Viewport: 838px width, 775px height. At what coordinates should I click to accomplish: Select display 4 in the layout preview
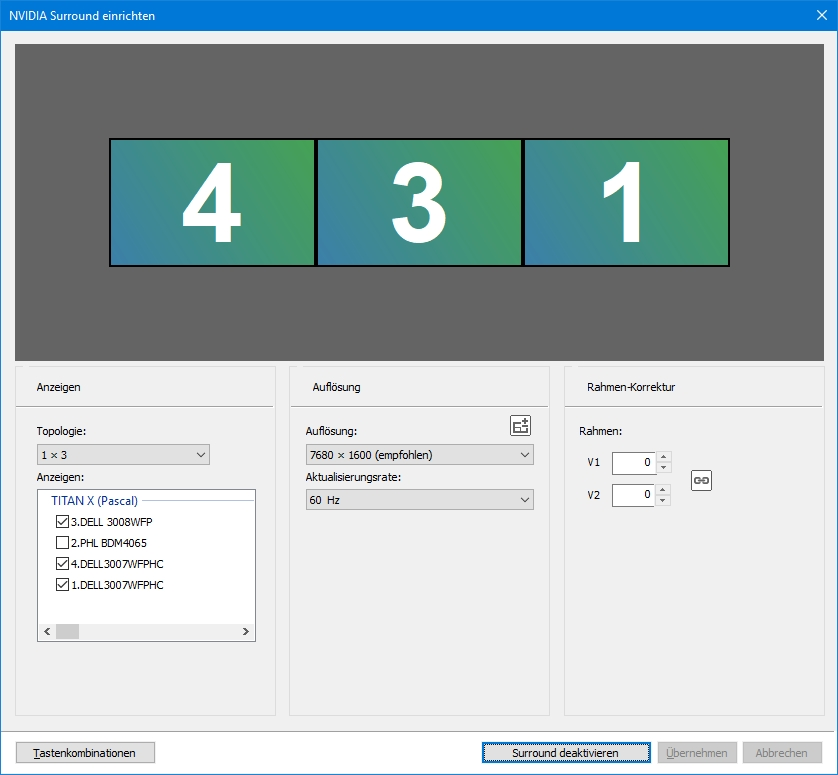(212, 203)
